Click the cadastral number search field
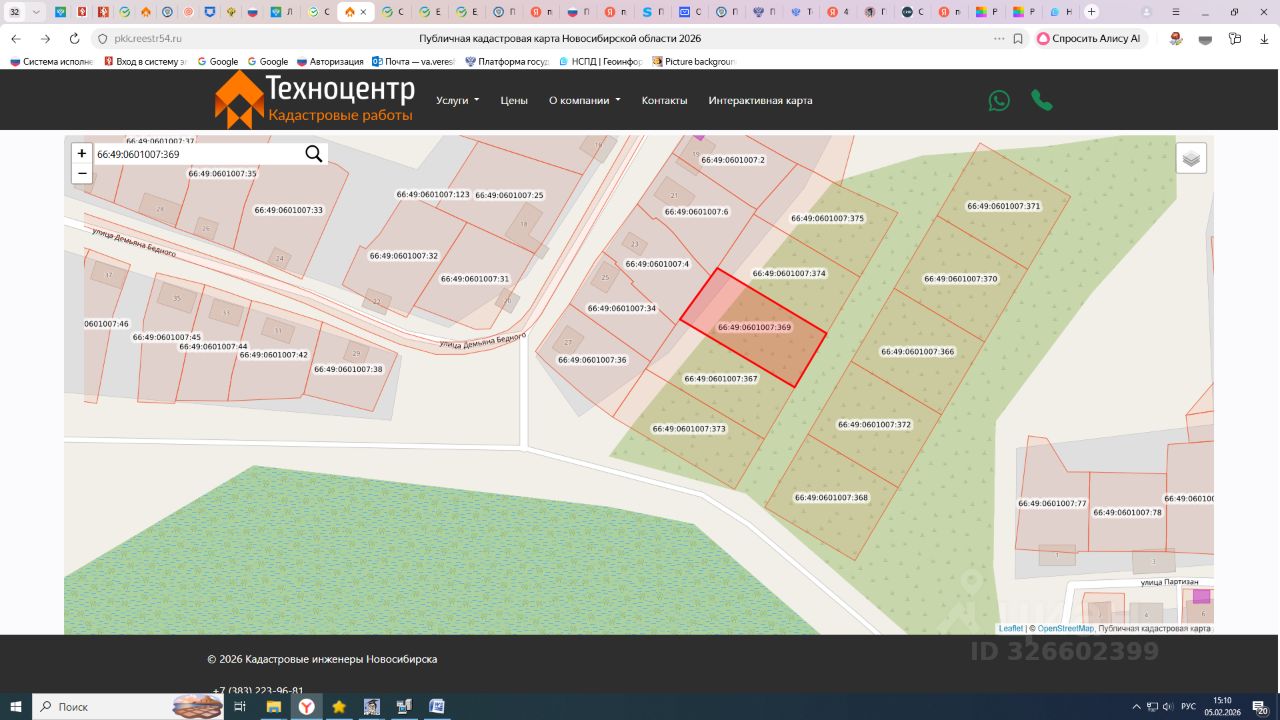The height and width of the screenshot is (720, 1280). pos(197,154)
